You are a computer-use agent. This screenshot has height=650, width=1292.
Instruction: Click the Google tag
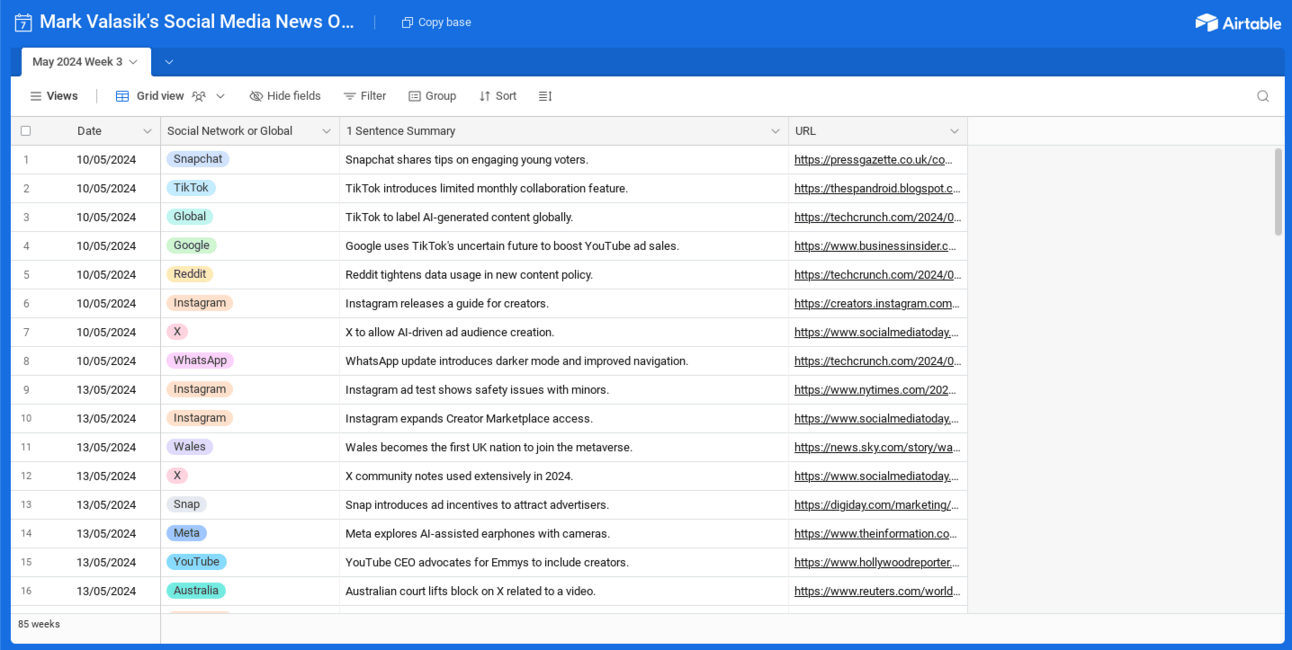click(192, 246)
